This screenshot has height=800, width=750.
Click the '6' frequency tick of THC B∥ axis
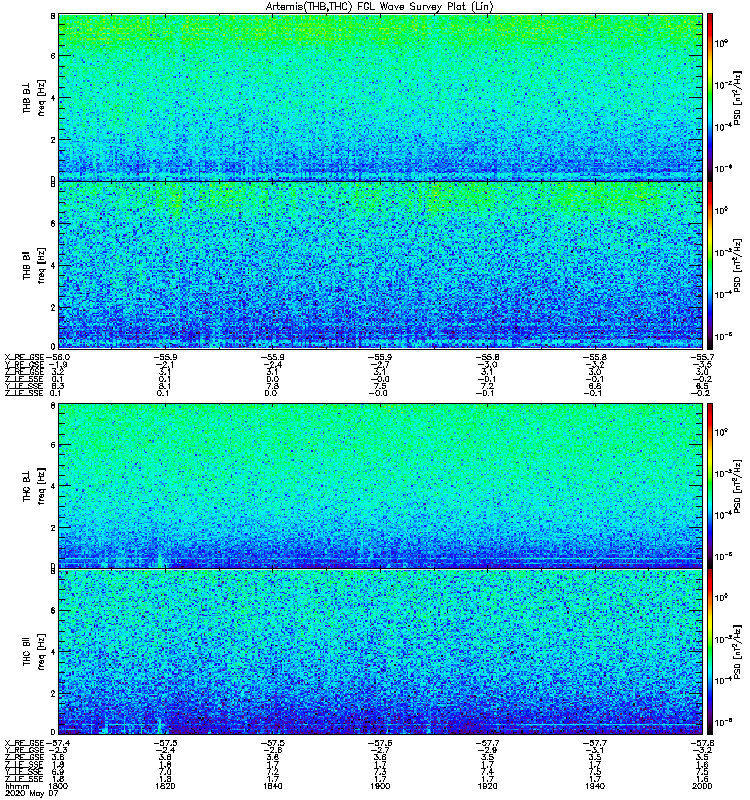pyautogui.click(x=53, y=611)
